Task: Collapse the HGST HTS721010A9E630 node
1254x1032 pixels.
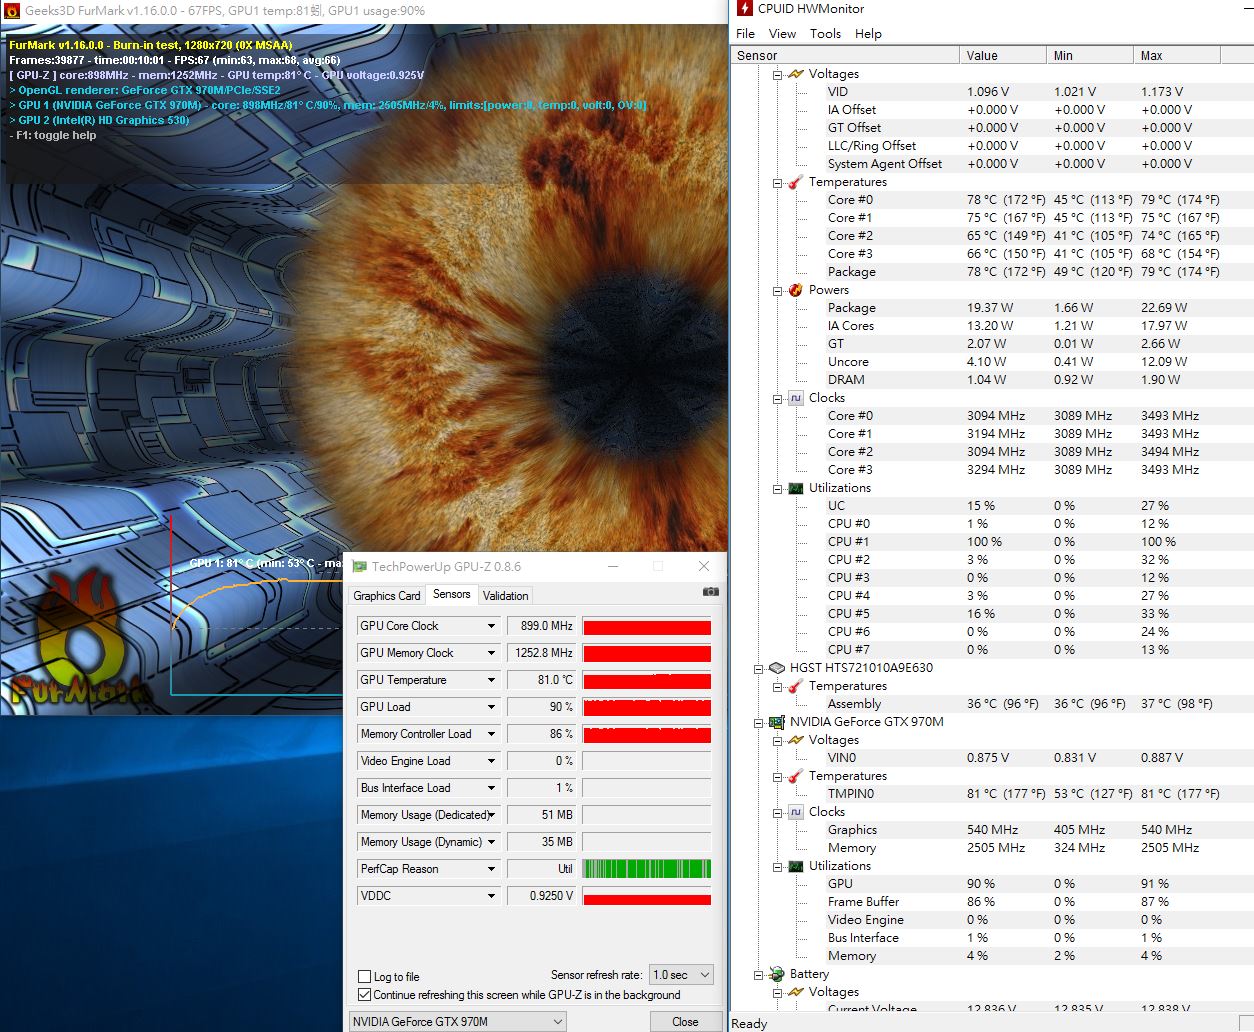Action: coord(759,668)
